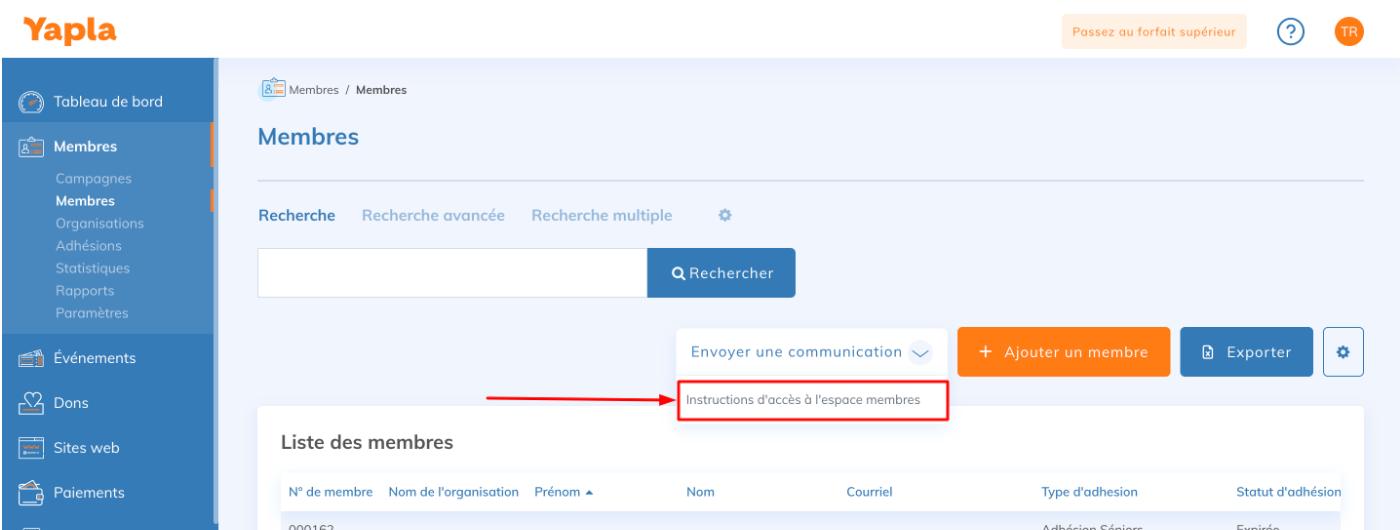Click the Événements ticket icon

[x=31, y=358]
